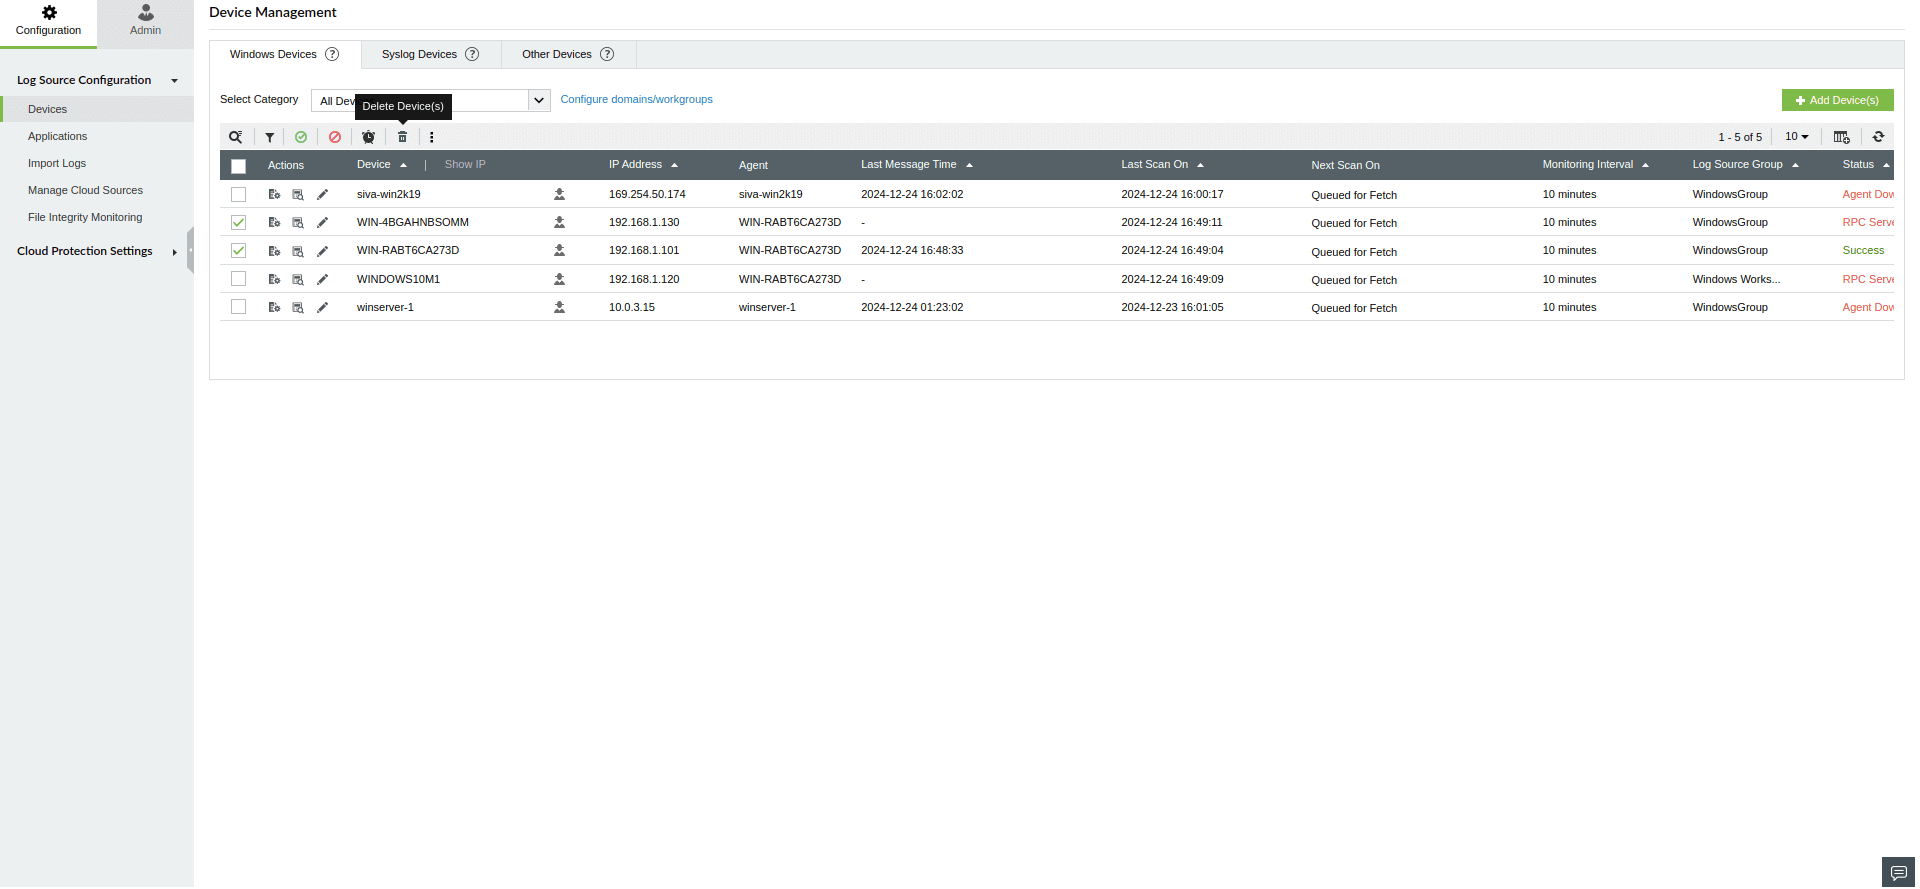Viewport: 1920px width, 889px height.
Task: Open the log search icon in the WINDOWS10M1 row
Action: (298, 279)
